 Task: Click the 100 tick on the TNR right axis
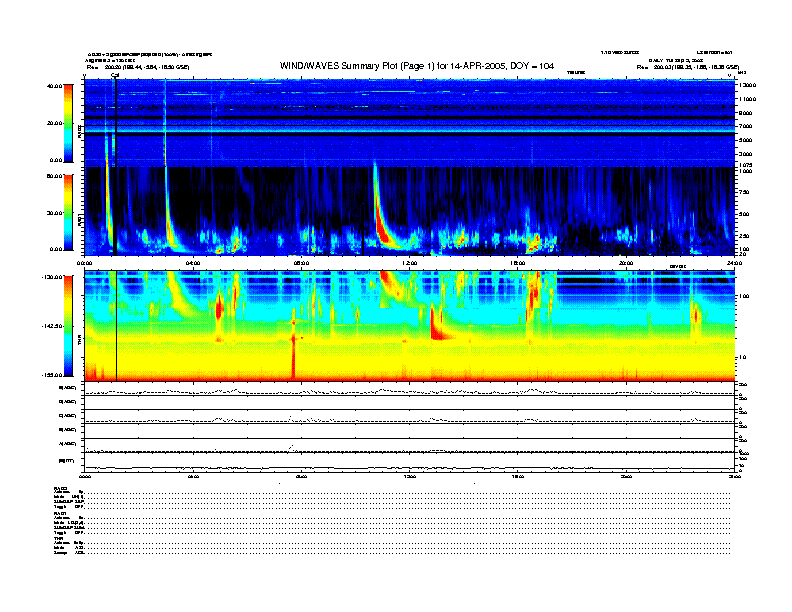pos(744,296)
